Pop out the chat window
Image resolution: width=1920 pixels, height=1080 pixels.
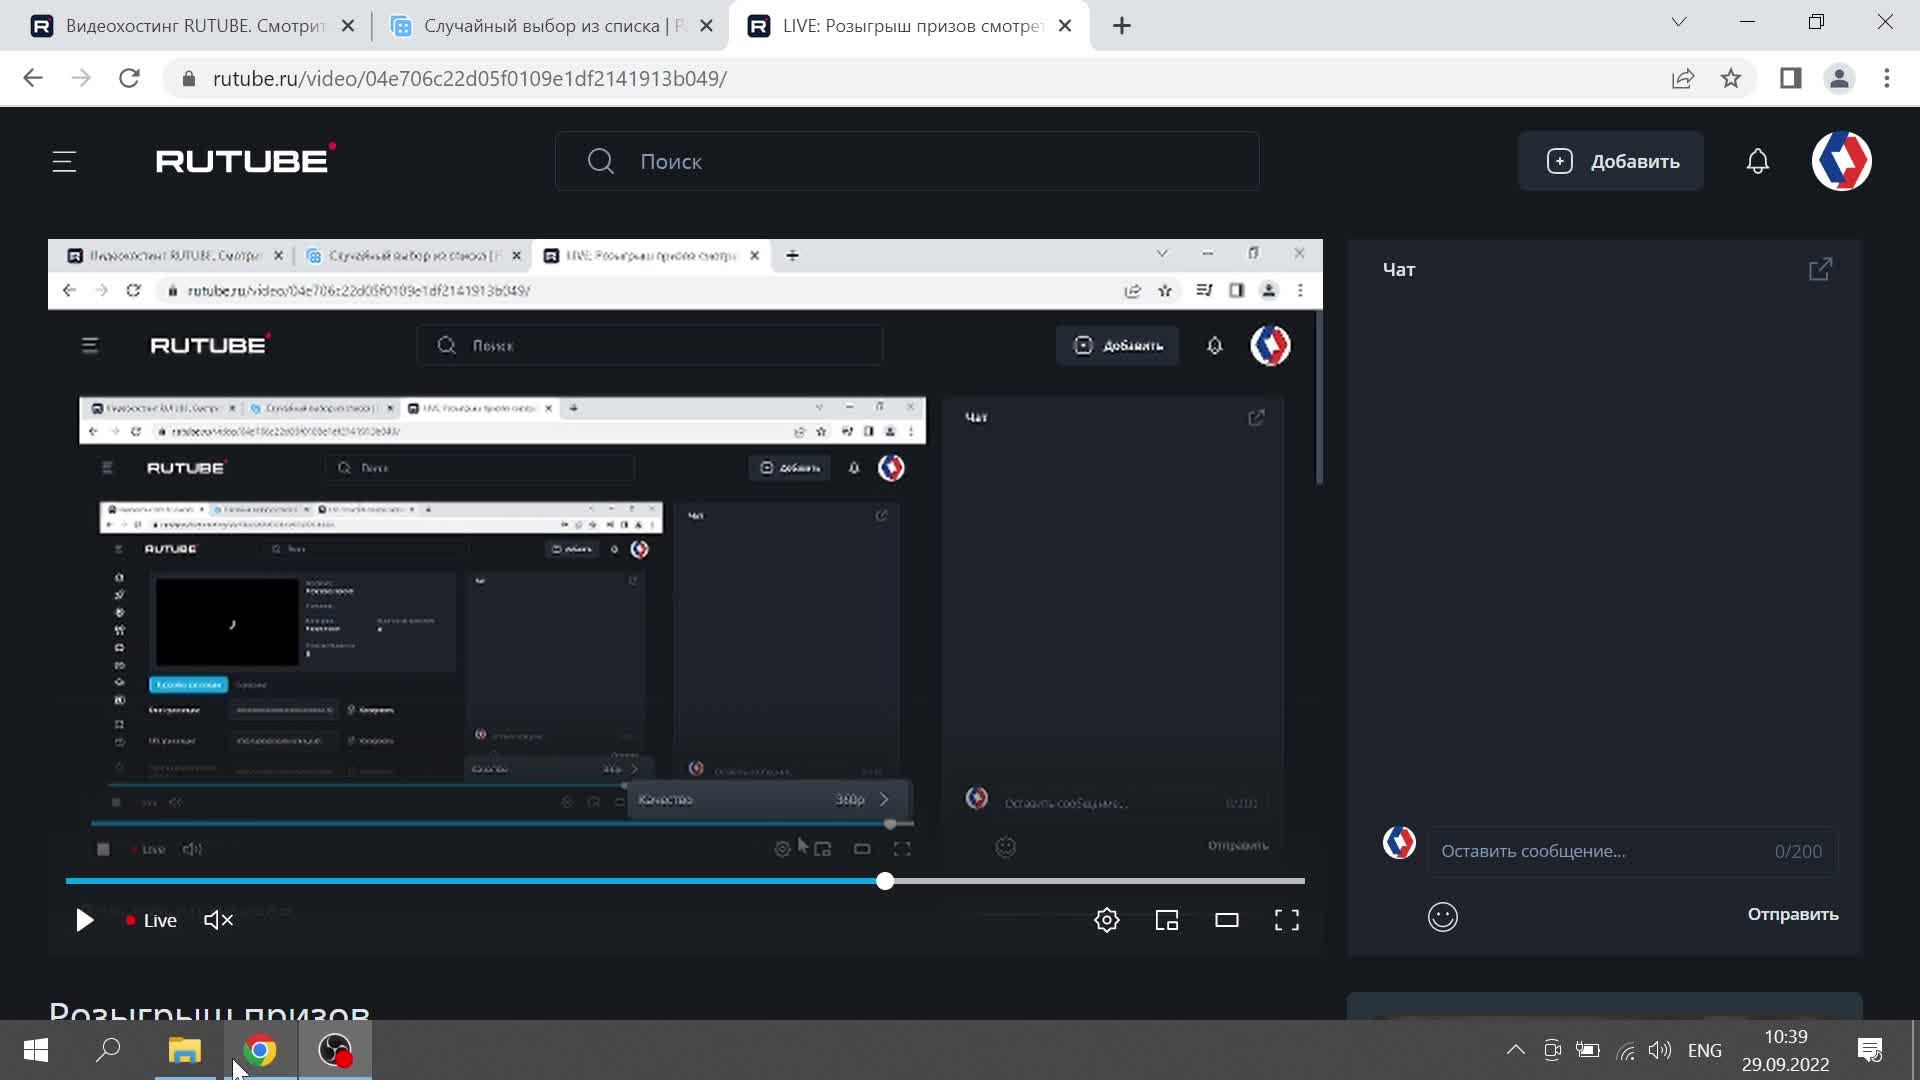click(1821, 269)
